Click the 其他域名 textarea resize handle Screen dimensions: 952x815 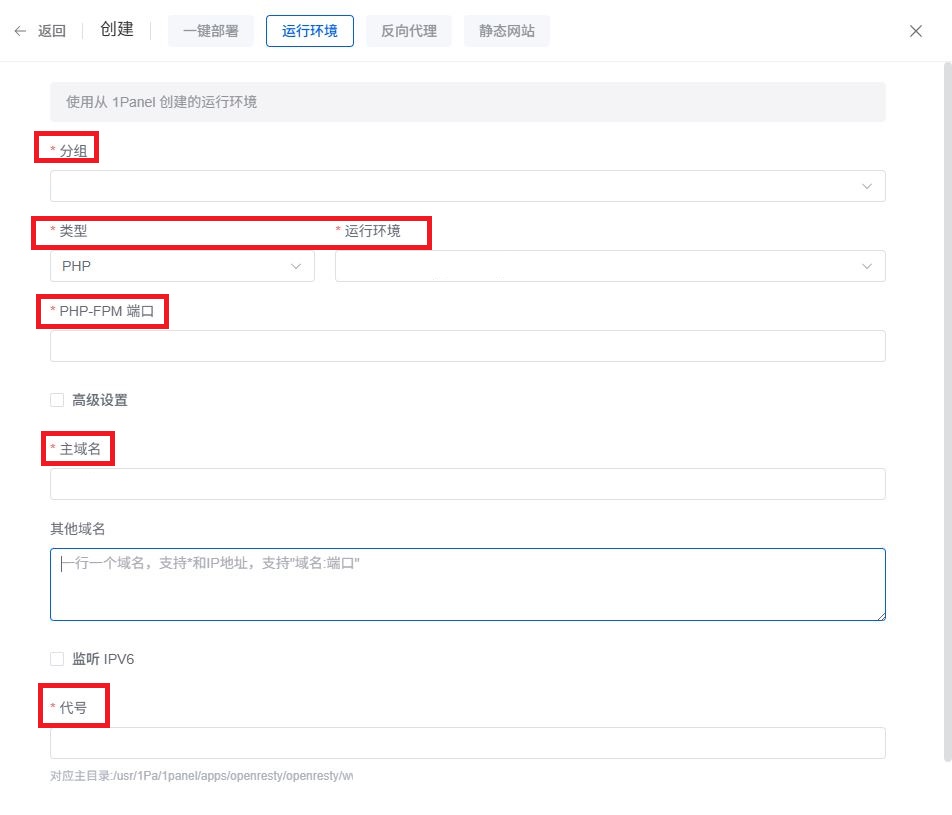881,616
